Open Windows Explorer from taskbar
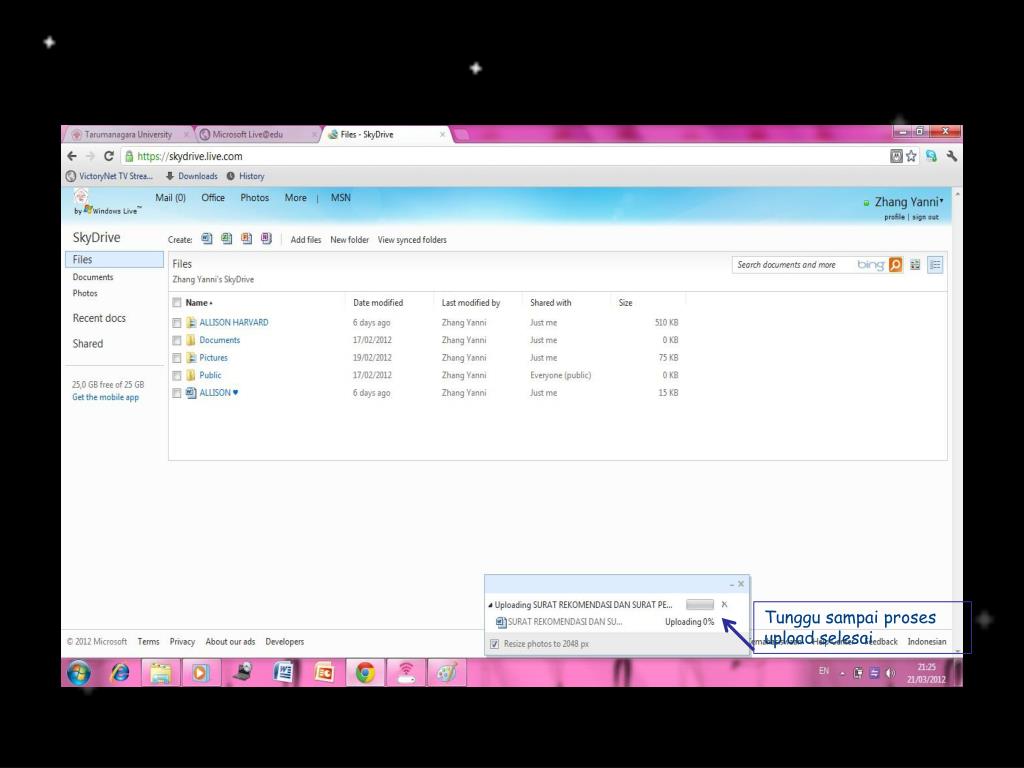Viewport: 1024px width, 768px height. (x=161, y=672)
